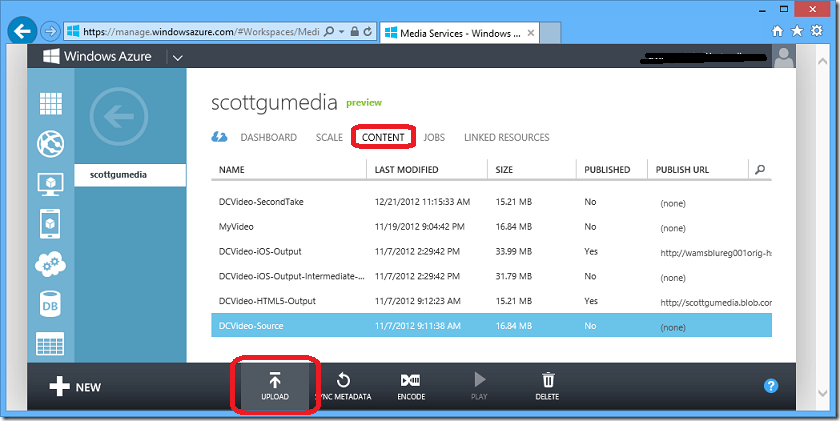Click the scrollbar down arrow
840x421 pixels.
(823, 394)
